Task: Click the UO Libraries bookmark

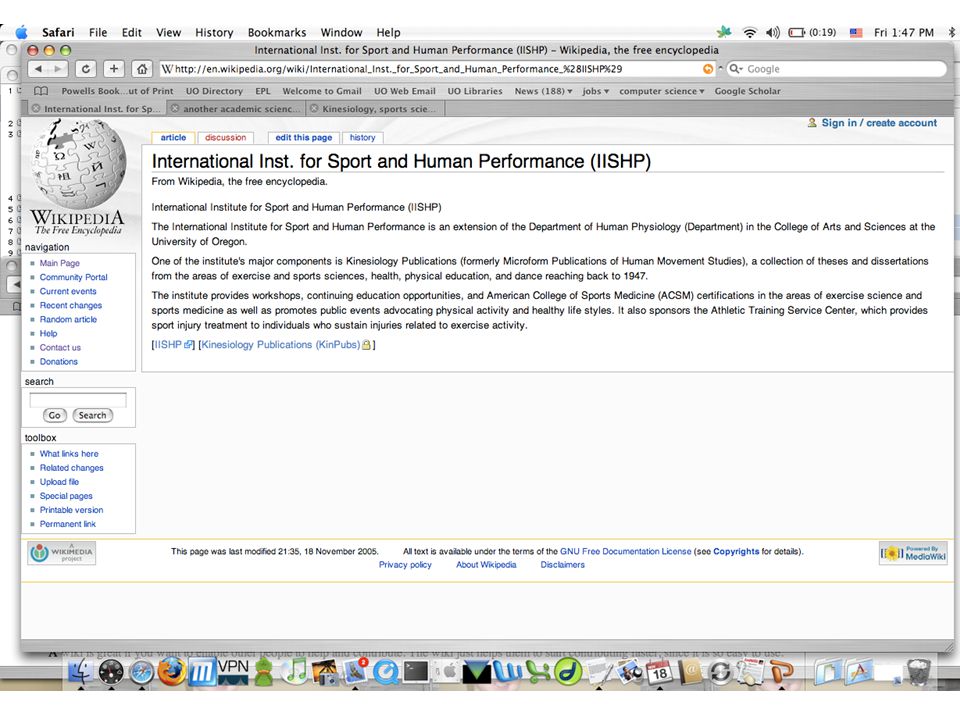Action: click(x=474, y=91)
